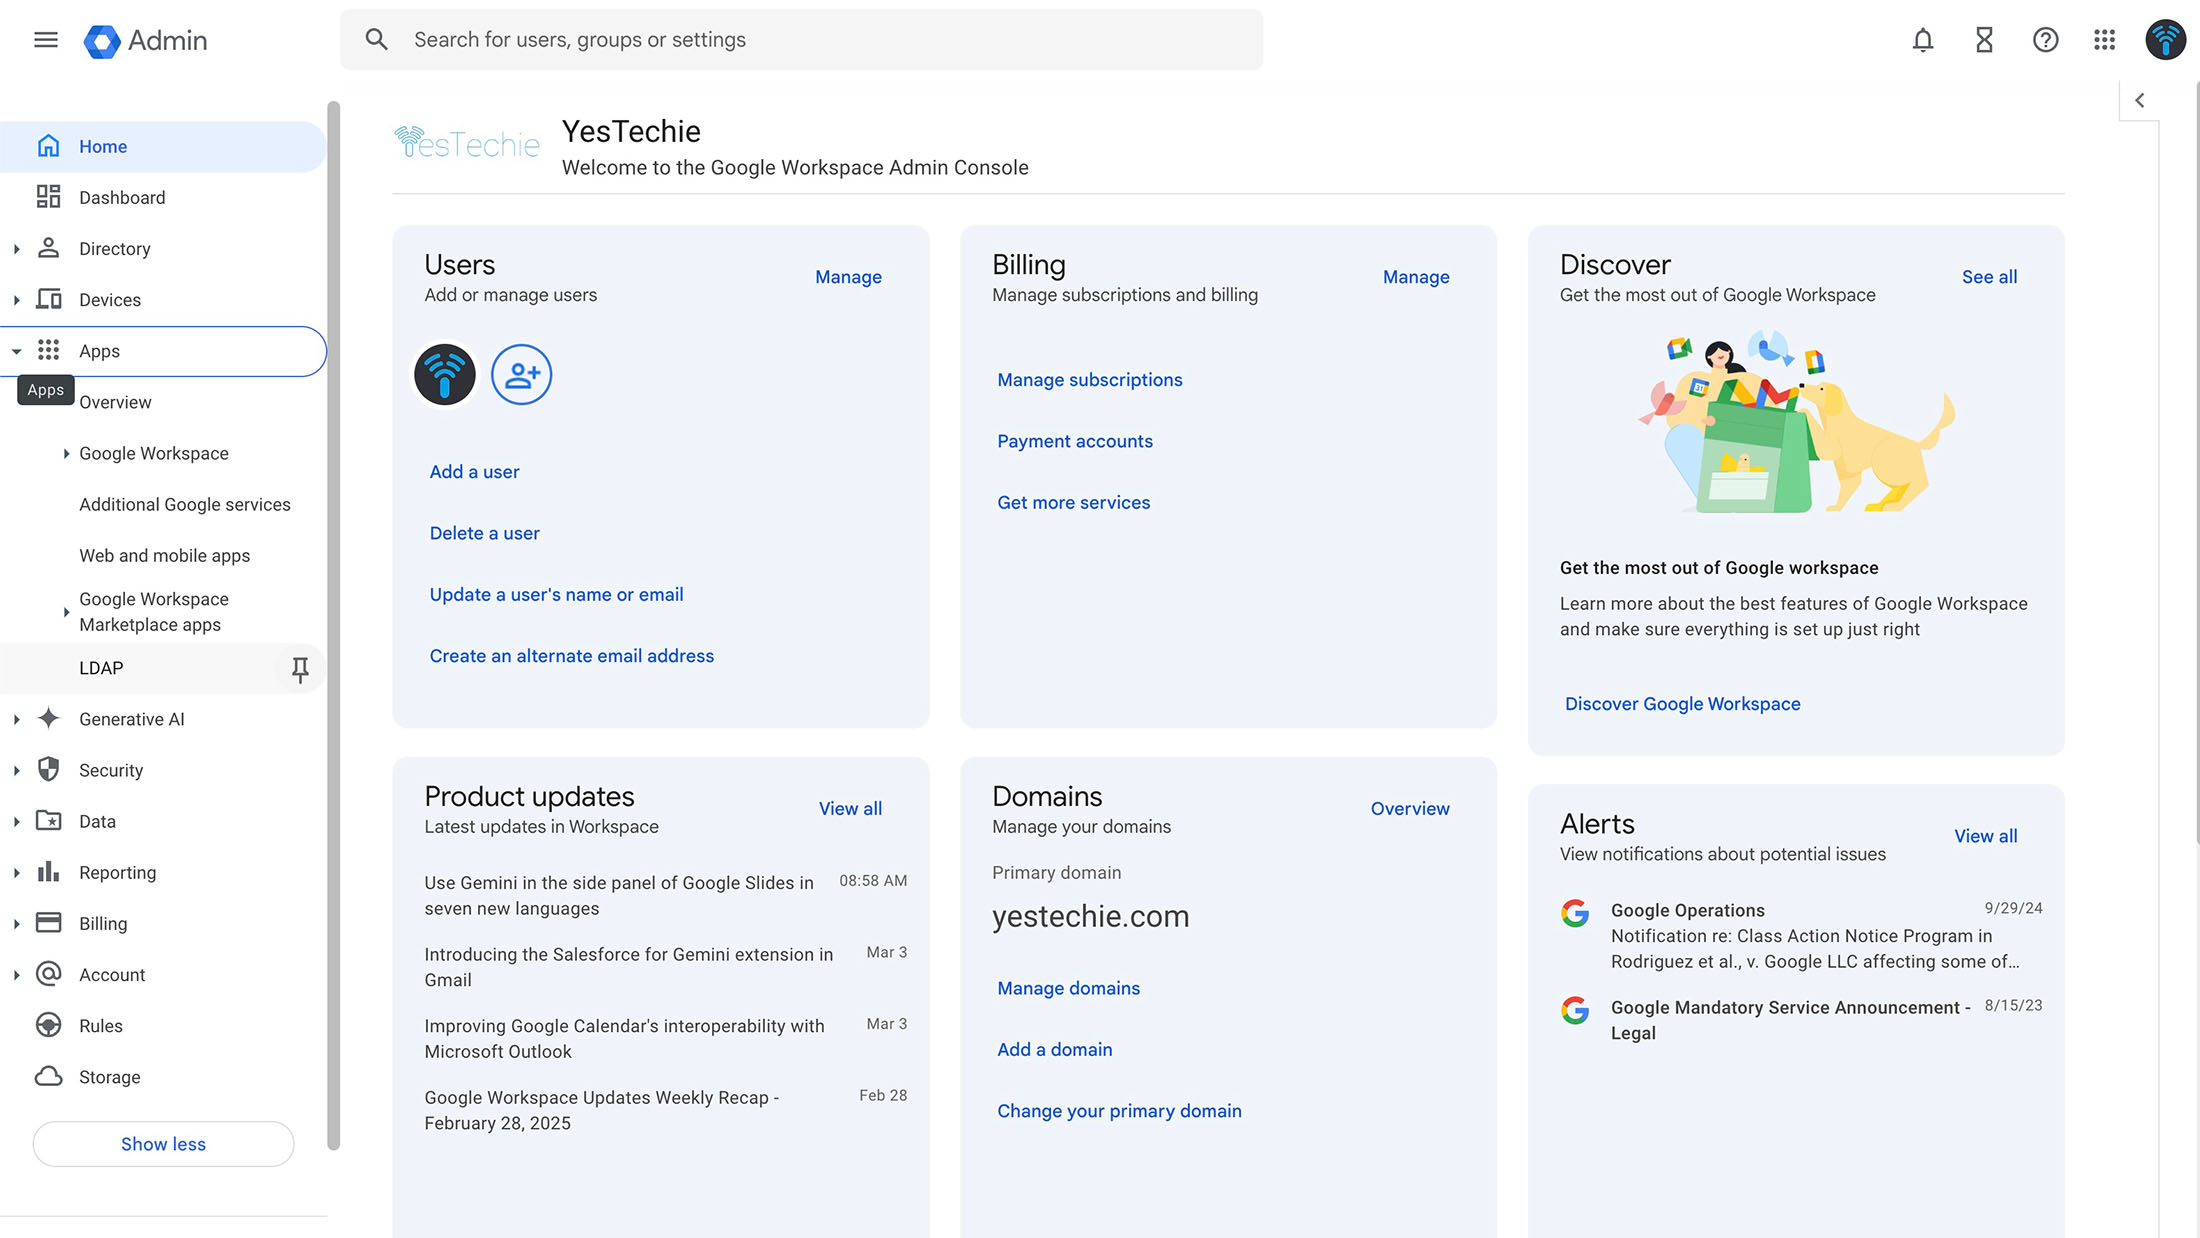Open Discover Google Workspace link
The image size is (2200, 1238).
[1682, 704]
